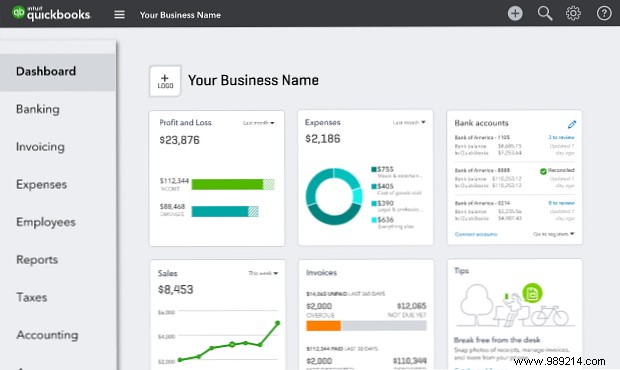Click the last point on Sales line chart
Screen dimensions: 620x370
pyautogui.click(x=278, y=323)
